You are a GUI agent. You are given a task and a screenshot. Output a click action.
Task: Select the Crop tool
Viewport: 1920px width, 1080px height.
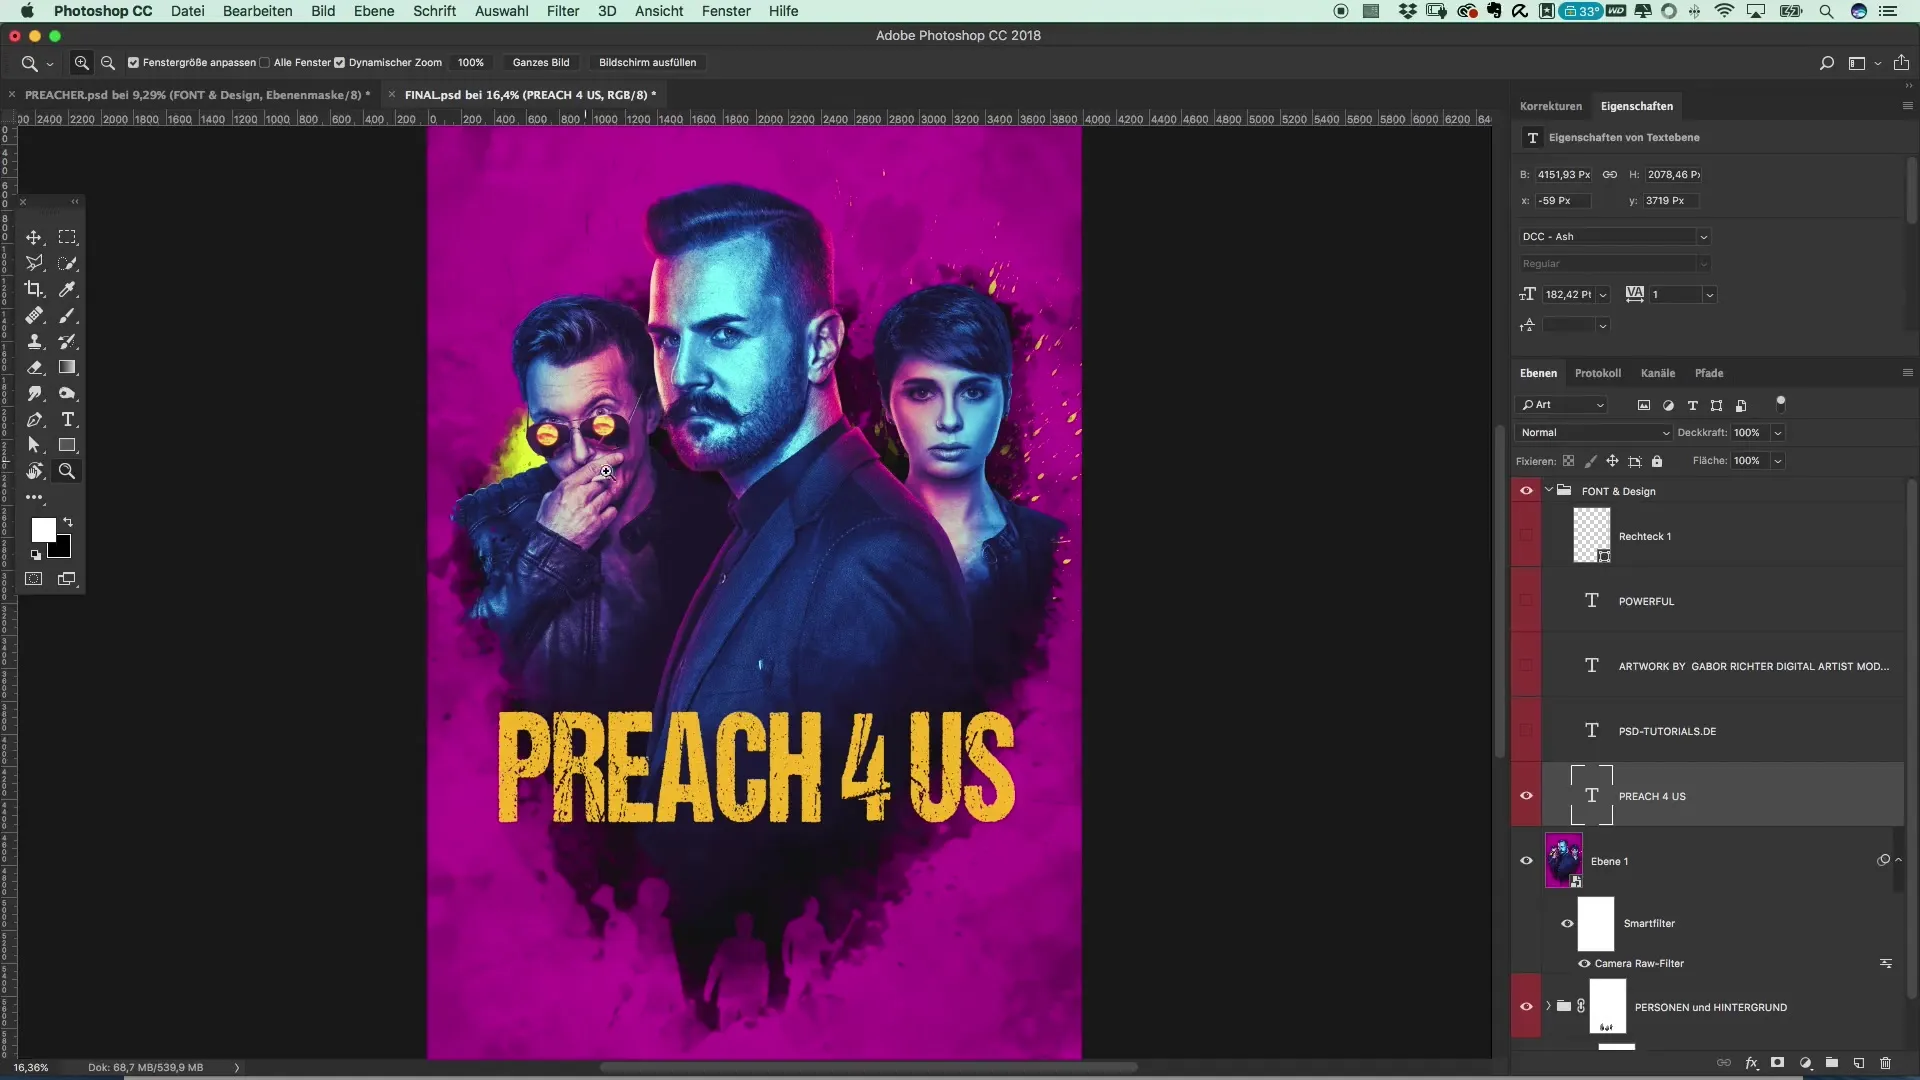point(34,289)
